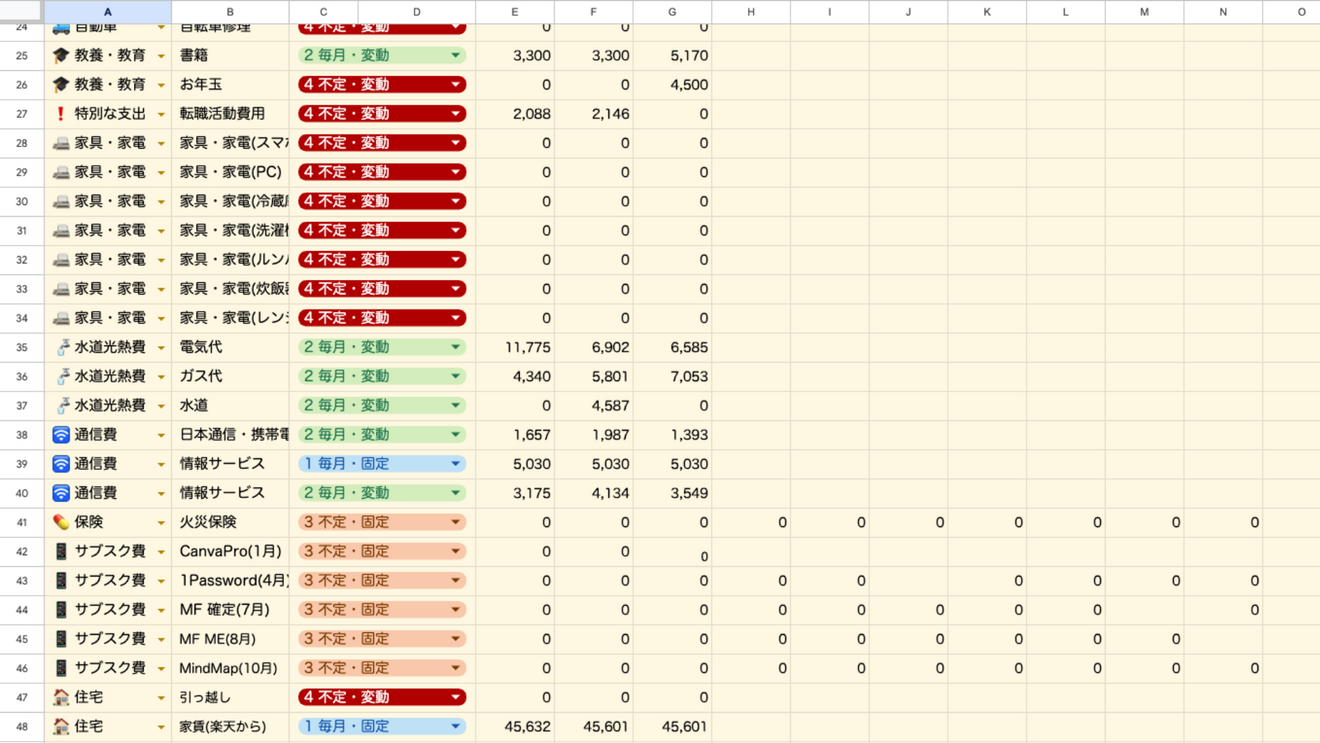Click the furniture icon in row 30
Screen dimensions: 1320x743
[x=61, y=201]
